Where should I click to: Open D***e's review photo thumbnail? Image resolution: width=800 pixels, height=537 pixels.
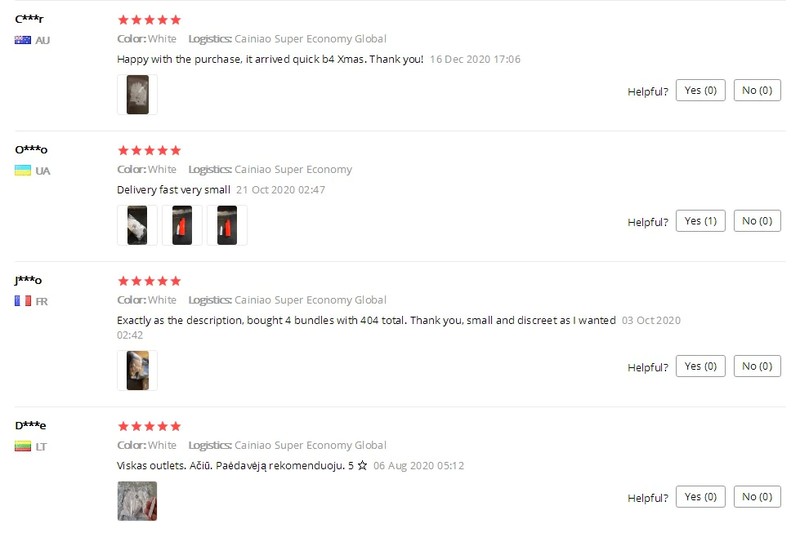tap(137, 501)
